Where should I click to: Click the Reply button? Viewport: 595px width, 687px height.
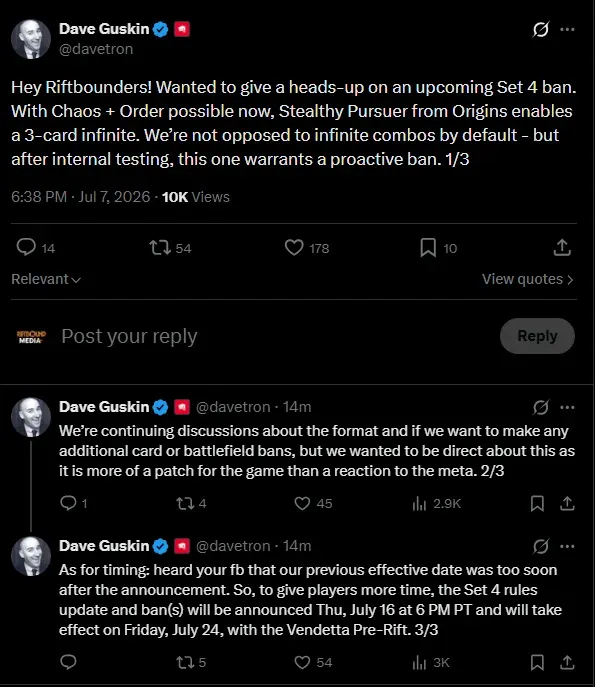pos(537,336)
